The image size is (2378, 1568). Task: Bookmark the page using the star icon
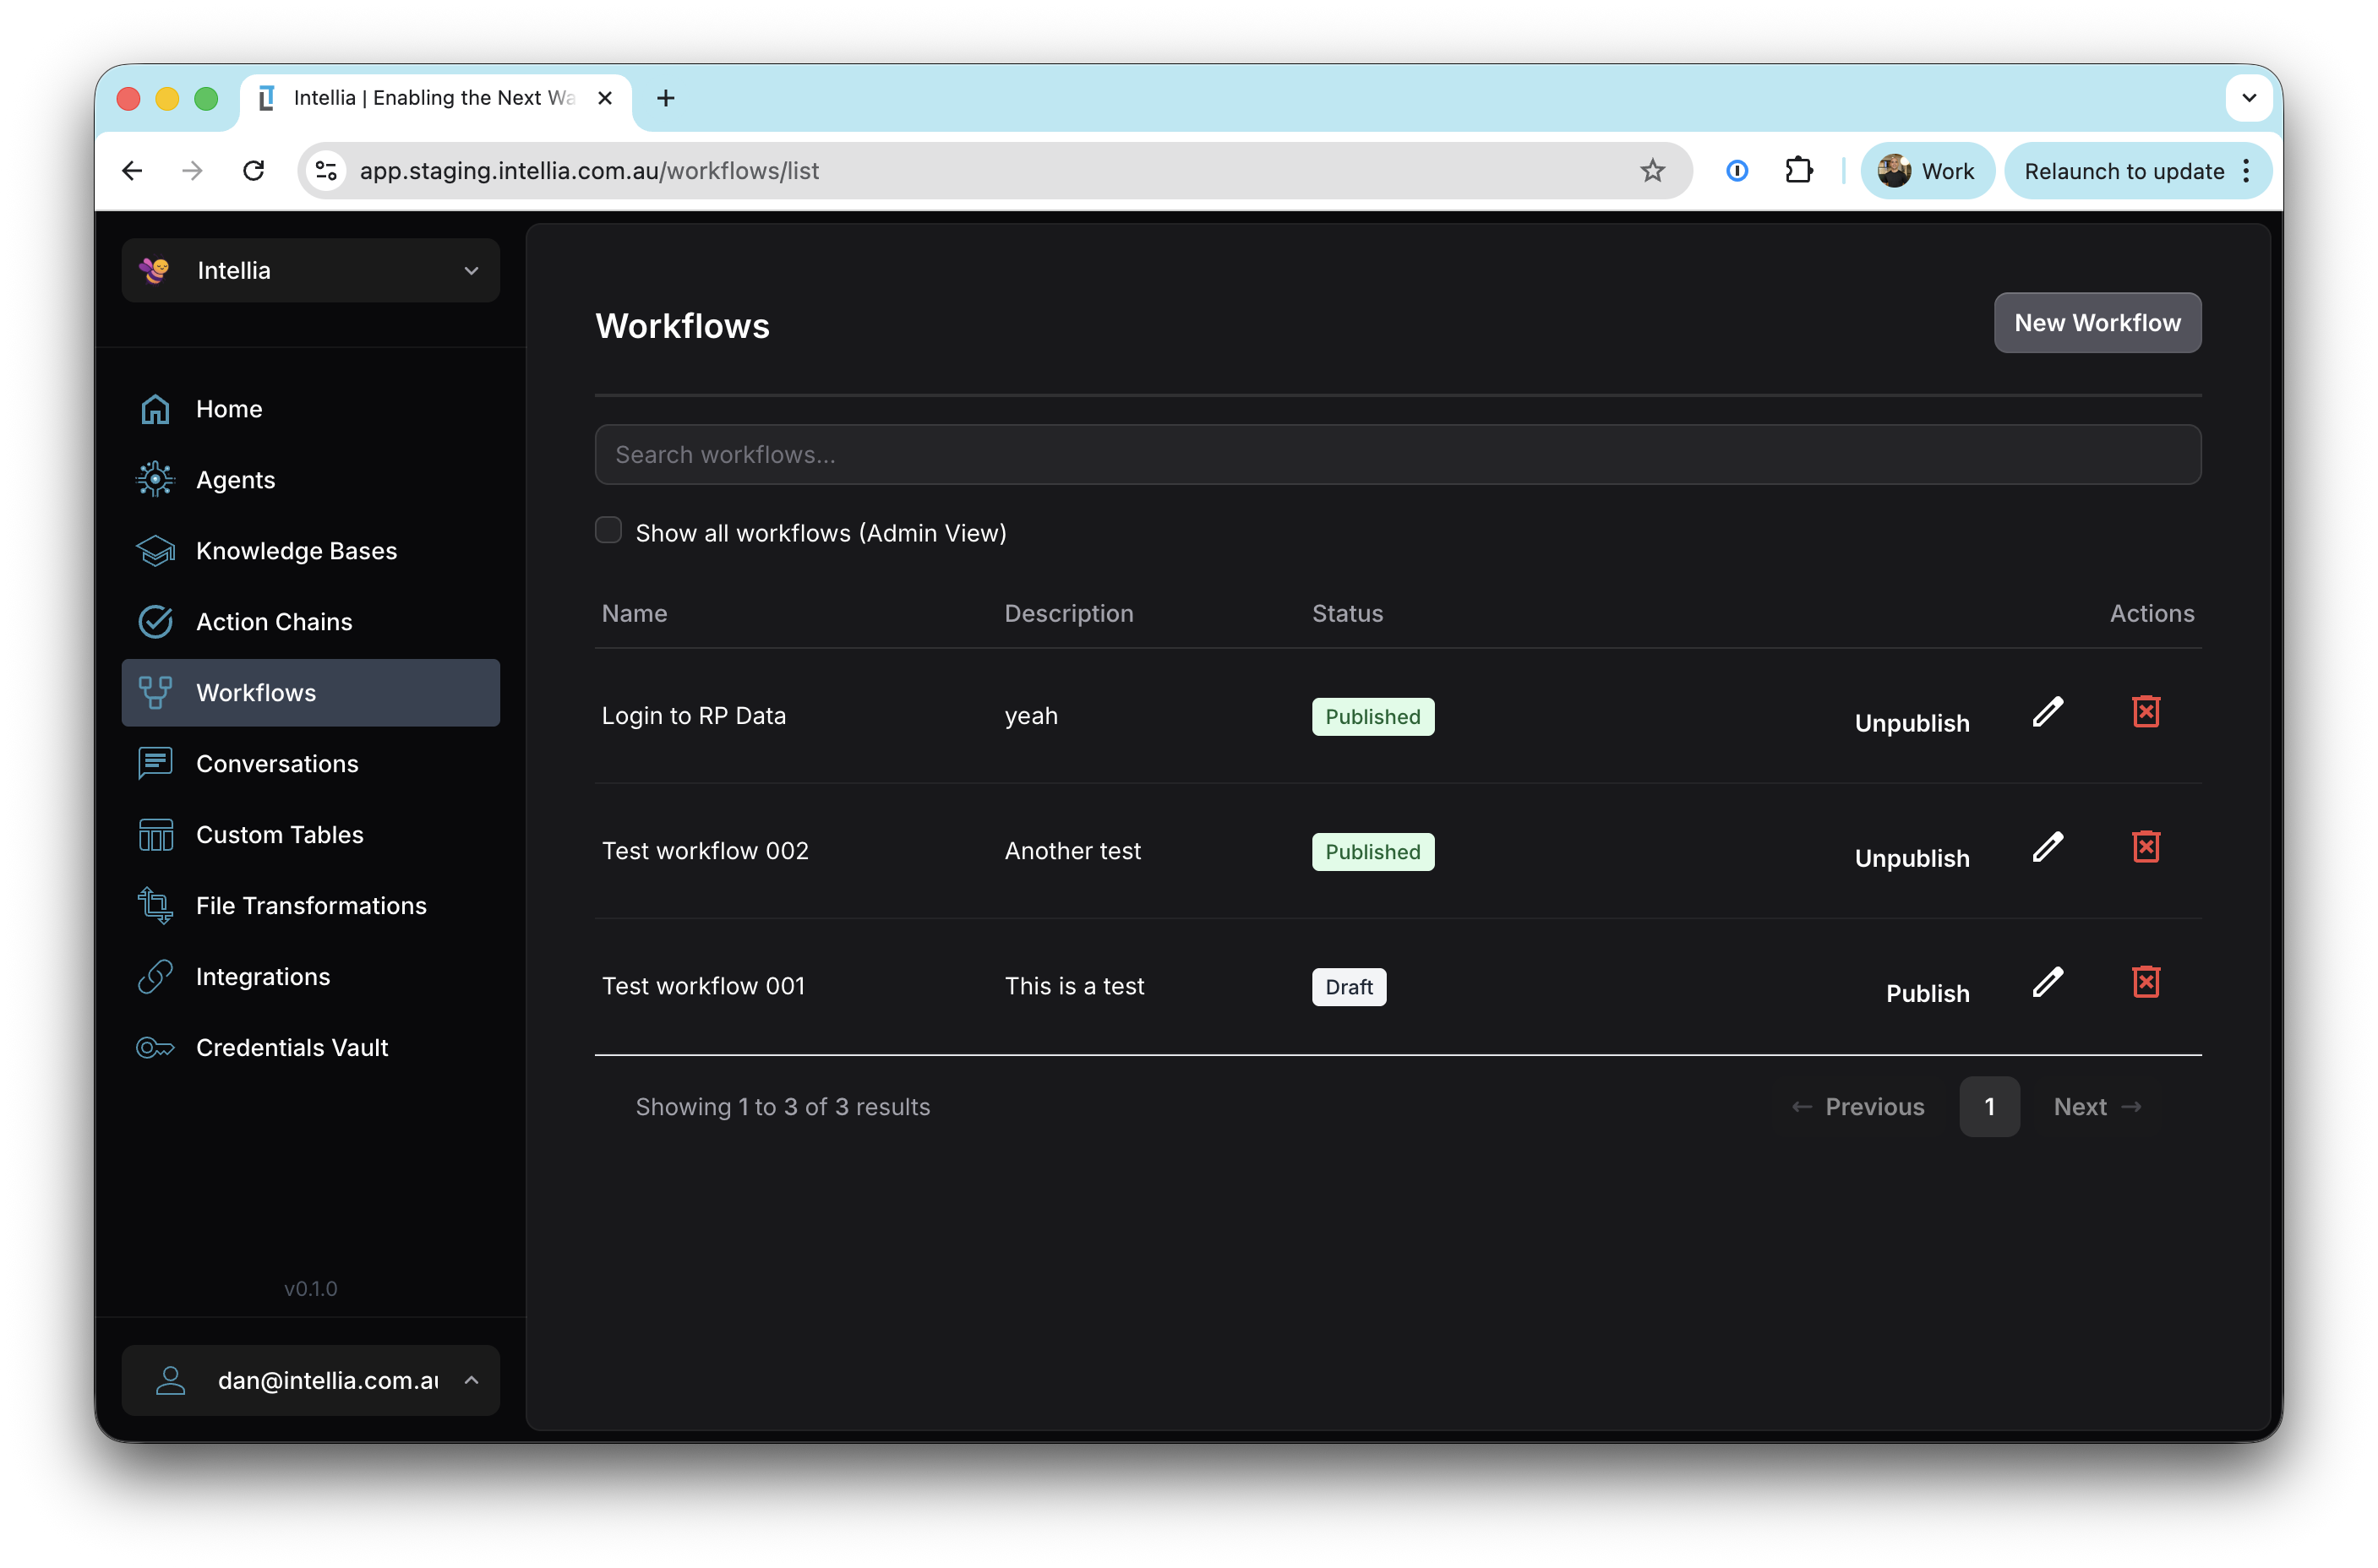coord(1653,170)
